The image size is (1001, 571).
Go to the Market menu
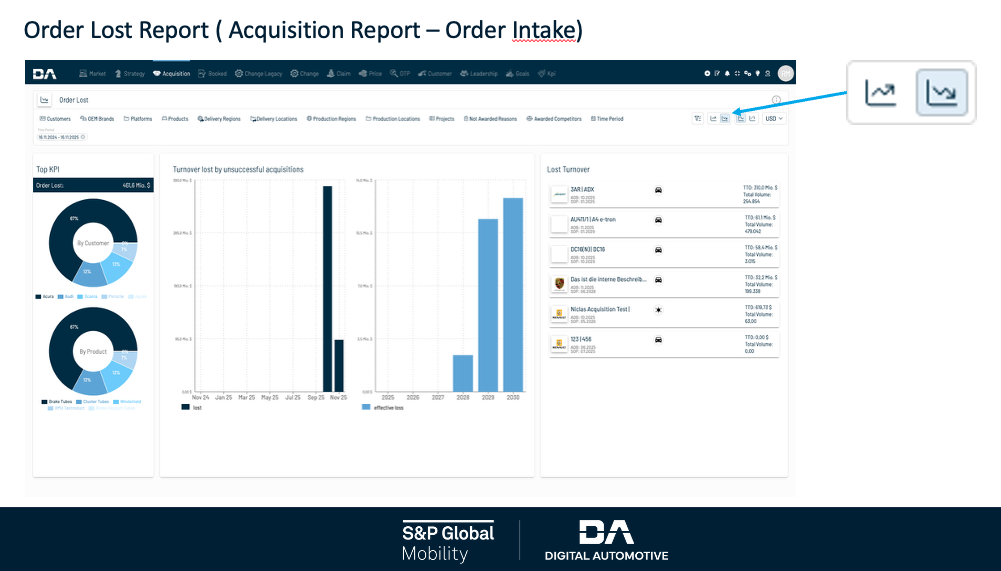point(93,73)
